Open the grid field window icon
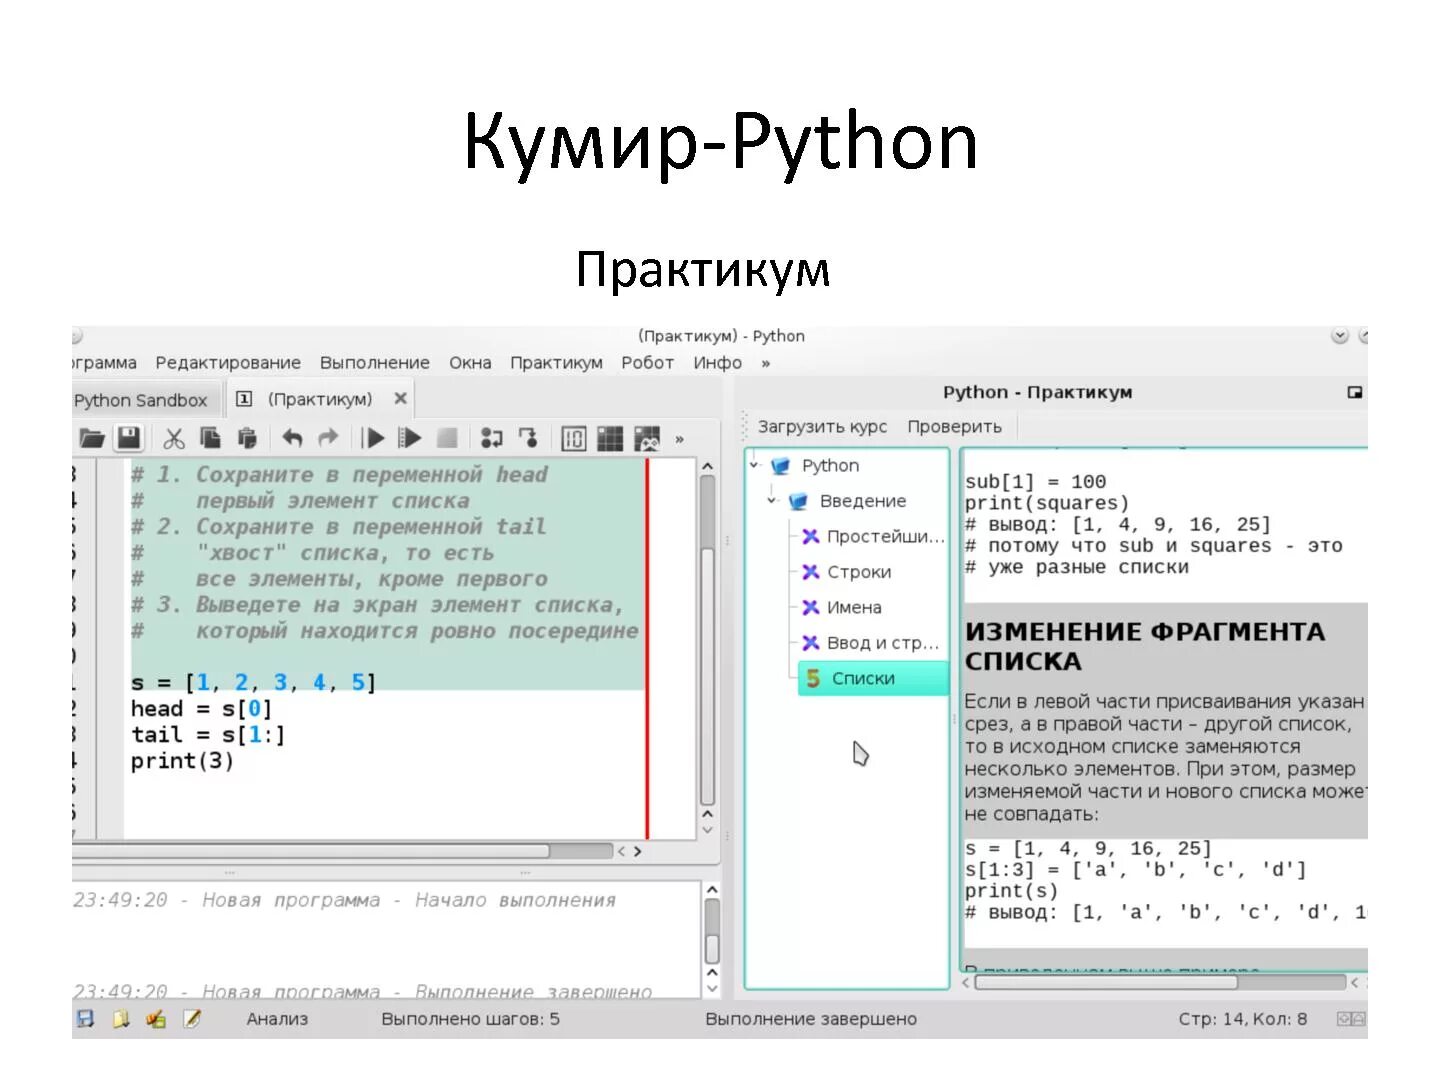1440x1080 pixels. [610, 438]
